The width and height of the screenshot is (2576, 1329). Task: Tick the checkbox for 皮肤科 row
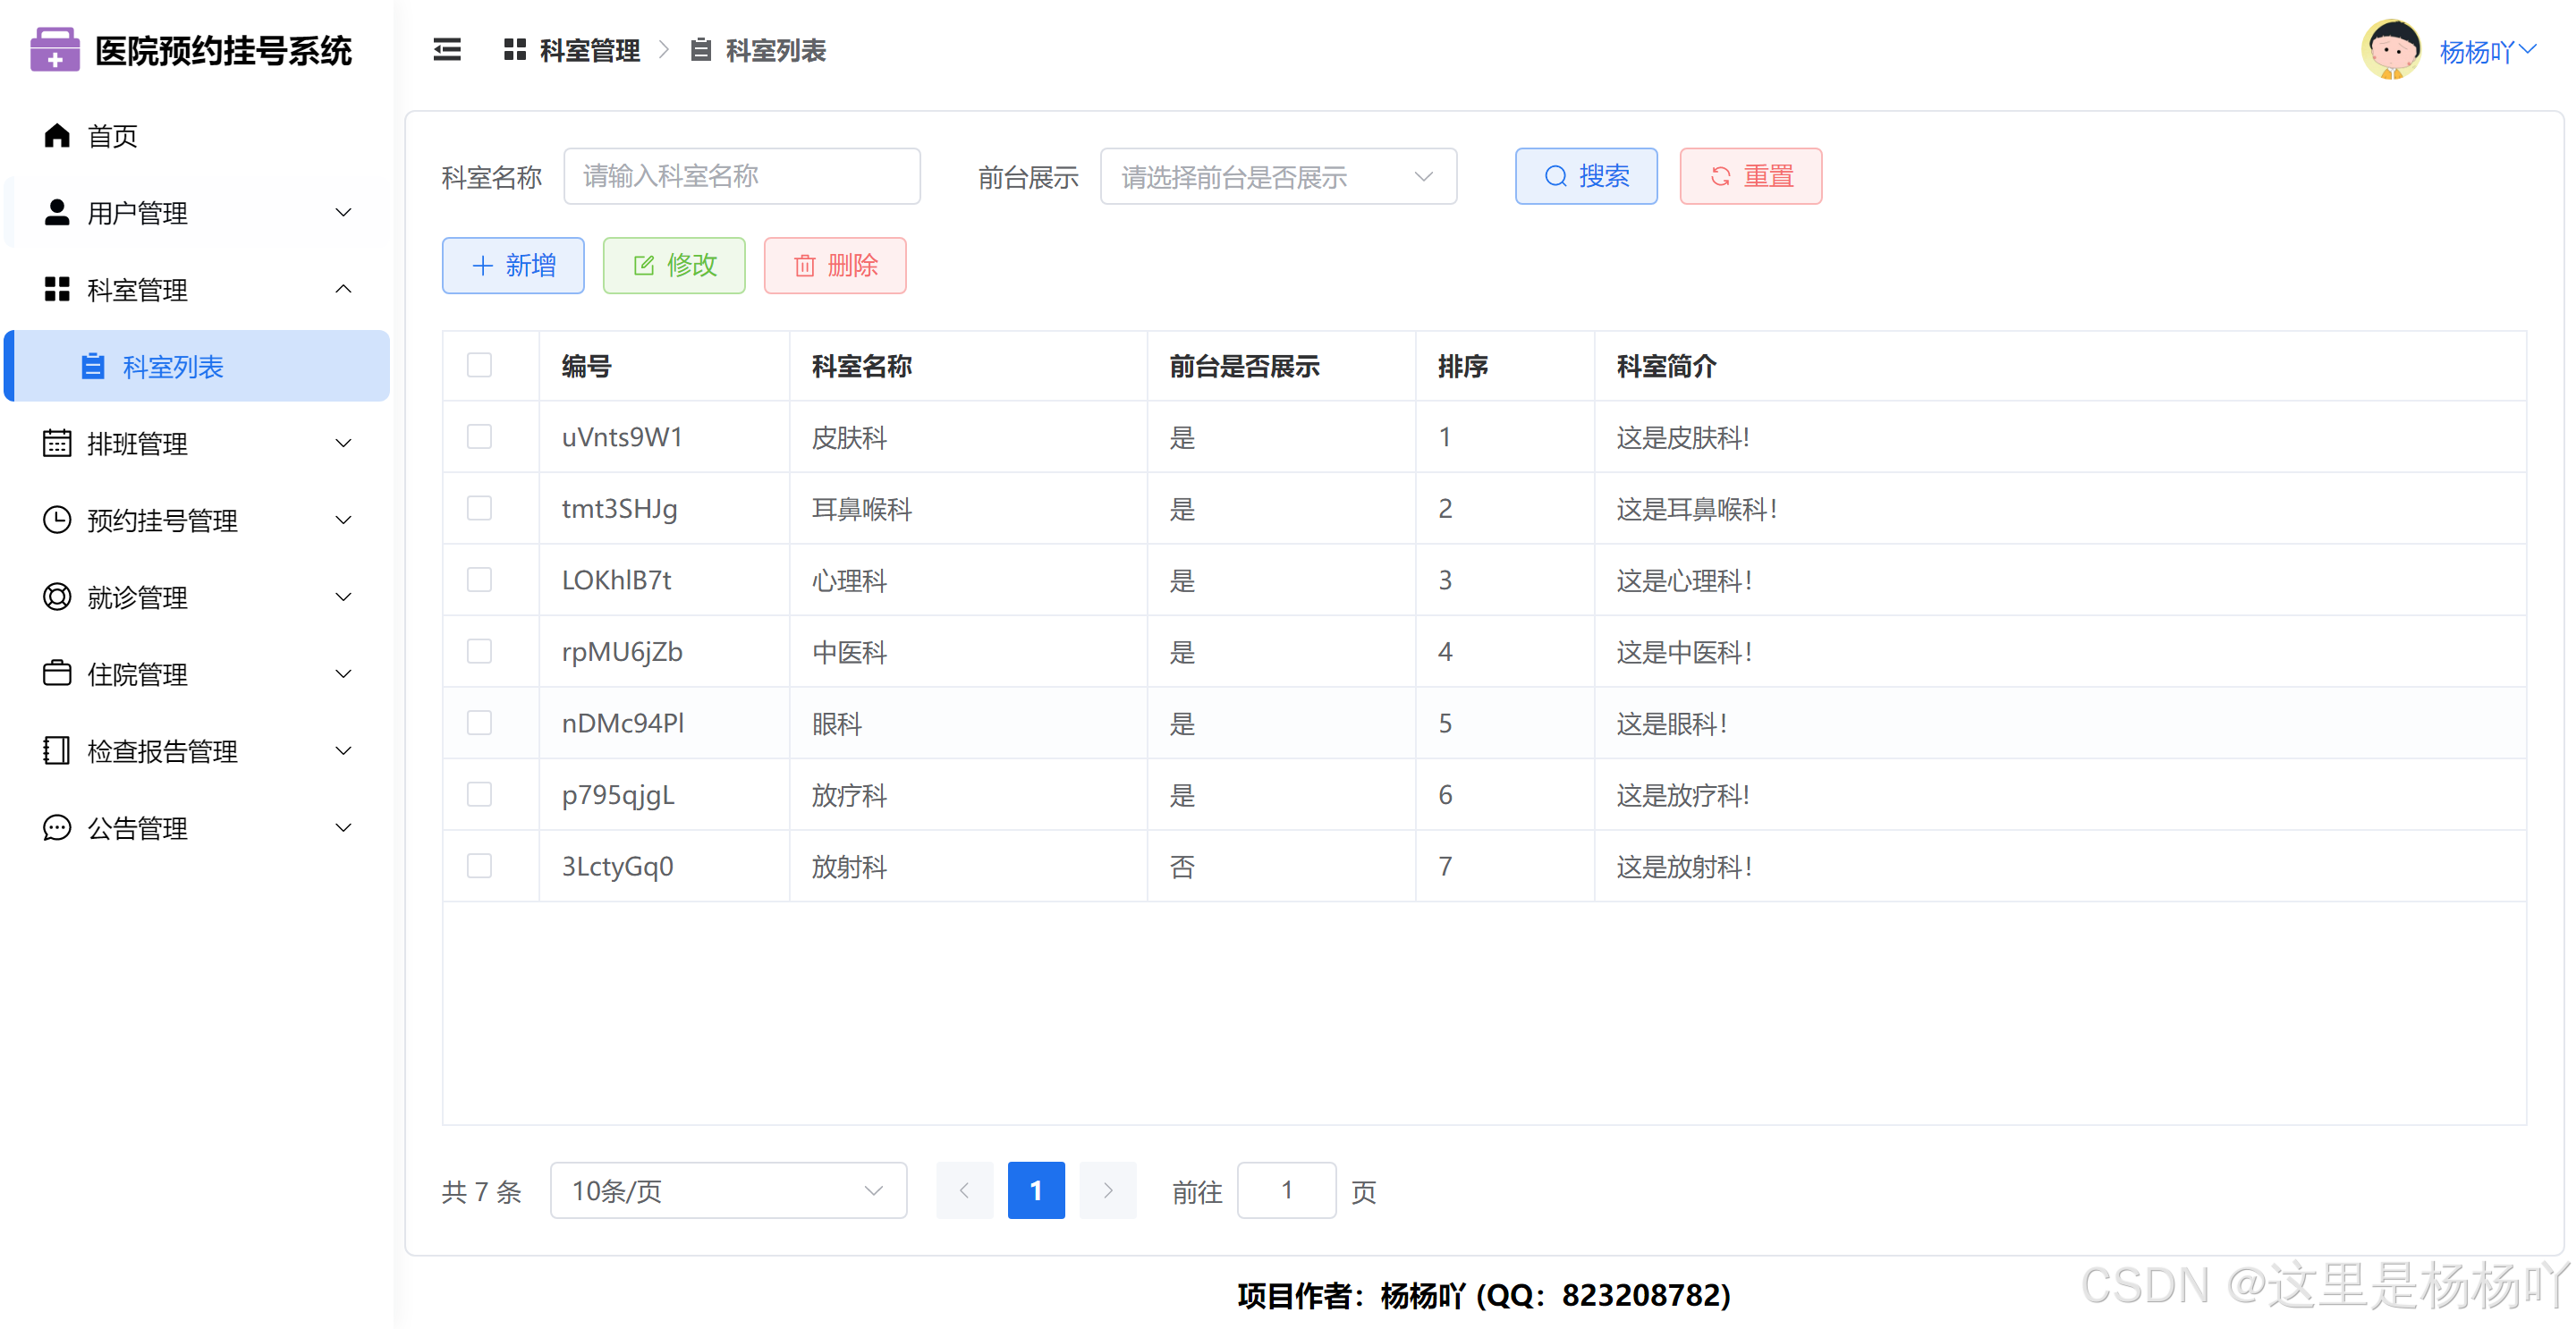coord(480,437)
